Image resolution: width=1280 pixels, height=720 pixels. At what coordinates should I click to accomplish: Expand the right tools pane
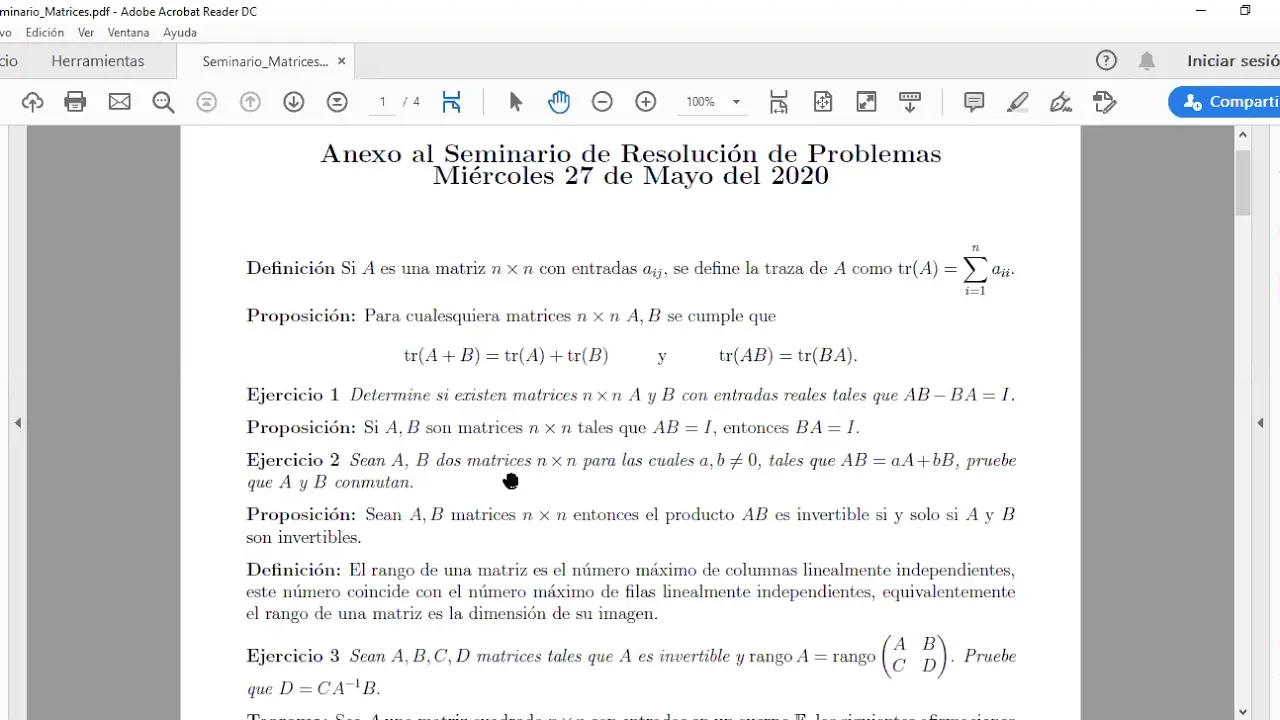point(1260,423)
